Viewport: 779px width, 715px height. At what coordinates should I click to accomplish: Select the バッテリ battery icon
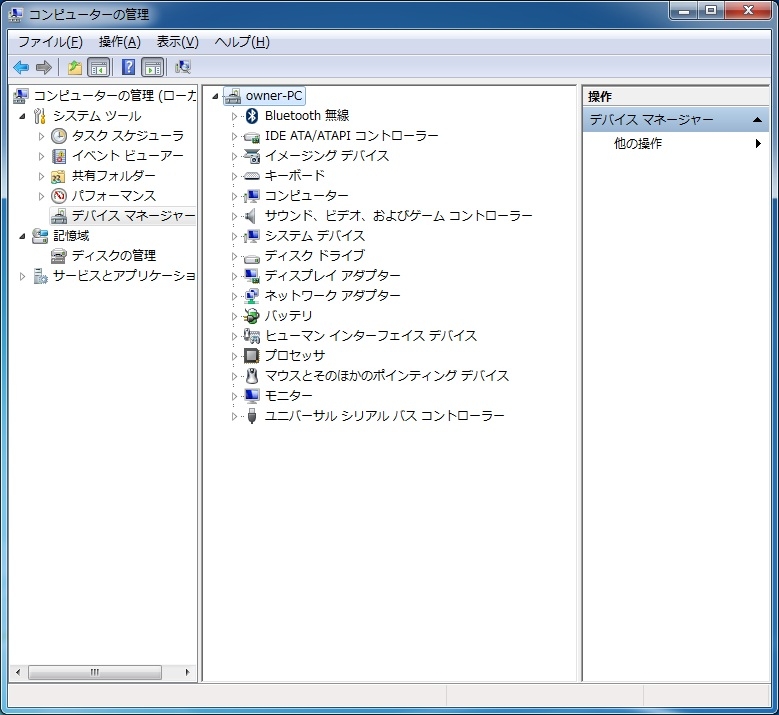(251, 316)
